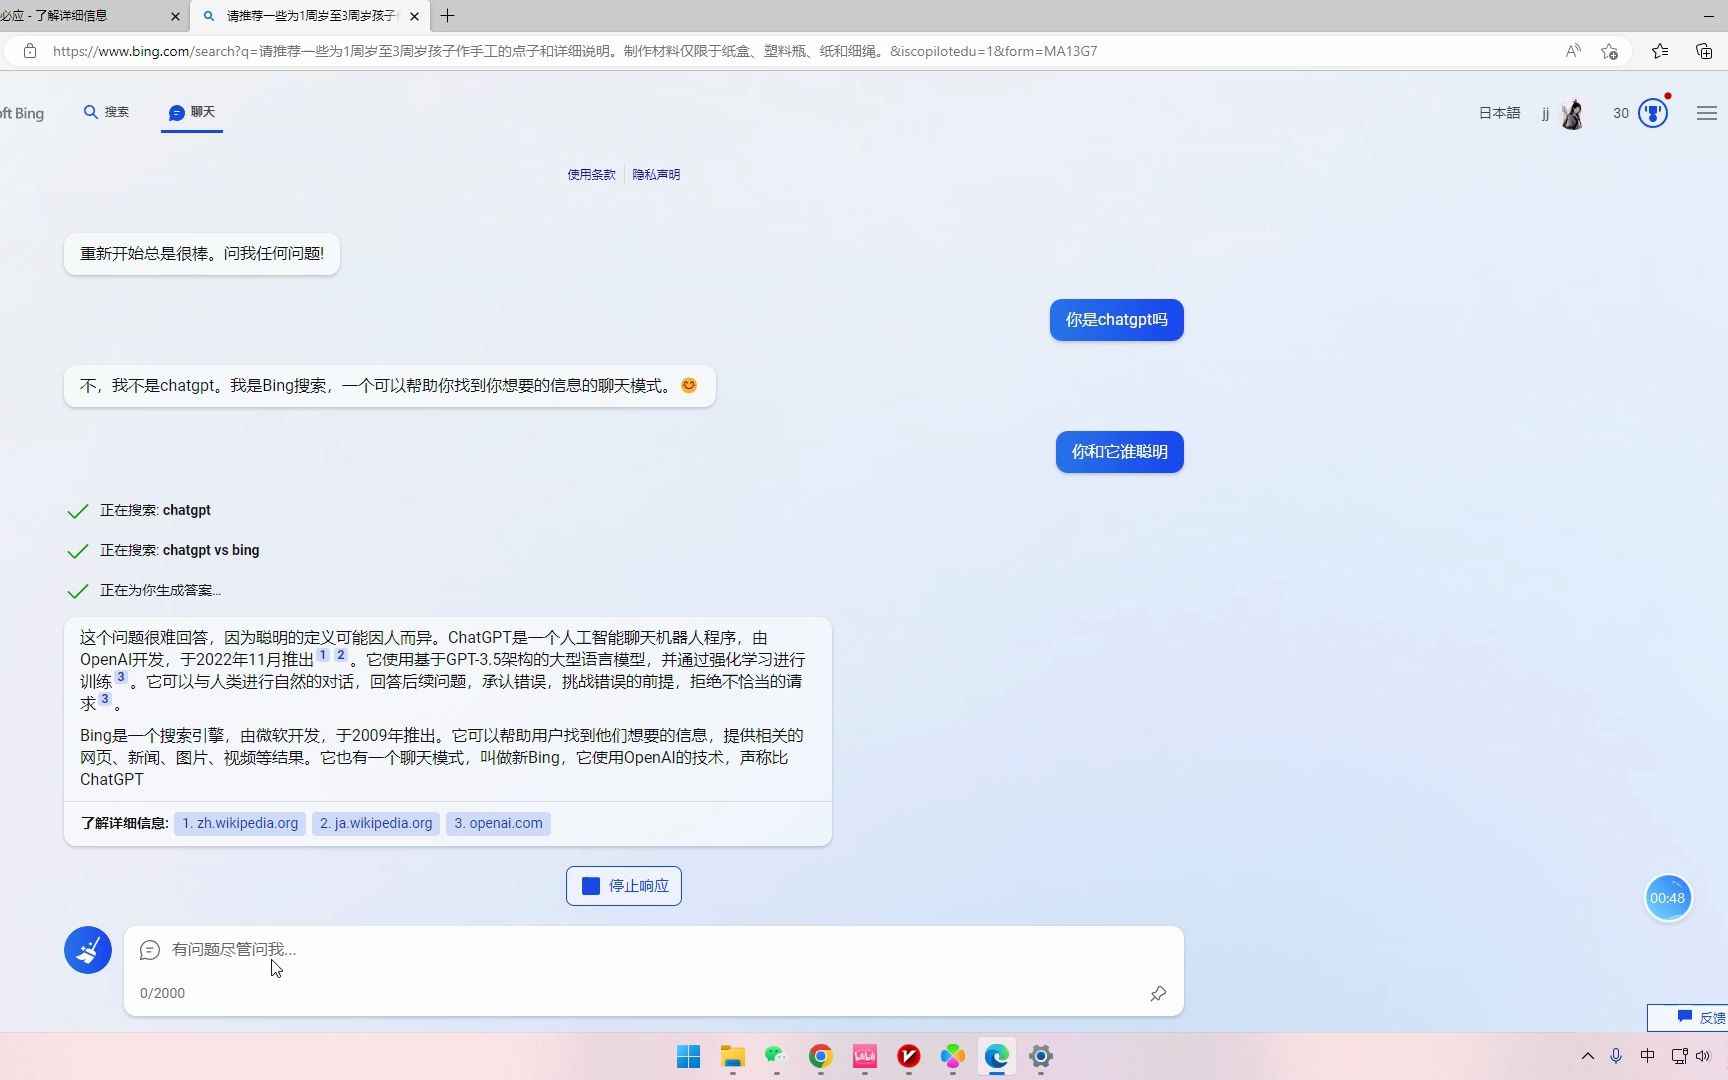Click the new topic broom icon

88,949
